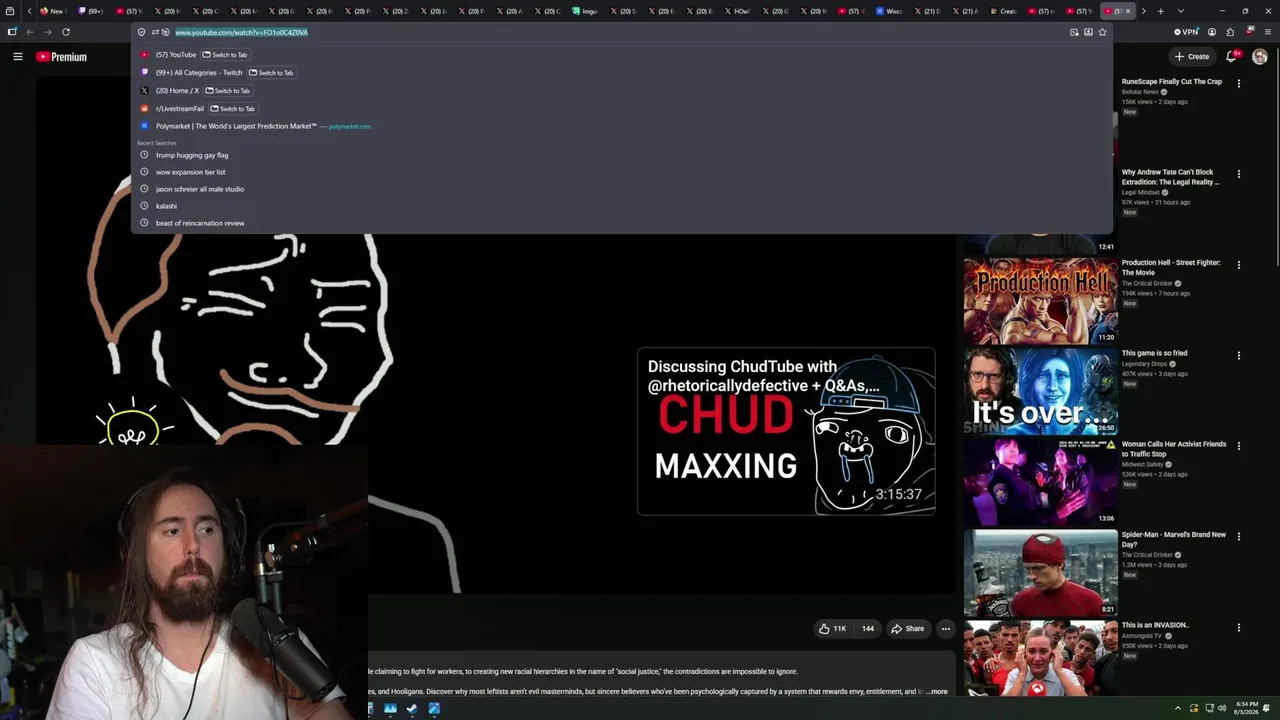The width and height of the screenshot is (1280, 720).
Task: Reload the current browser page
Action: point(66,32)
